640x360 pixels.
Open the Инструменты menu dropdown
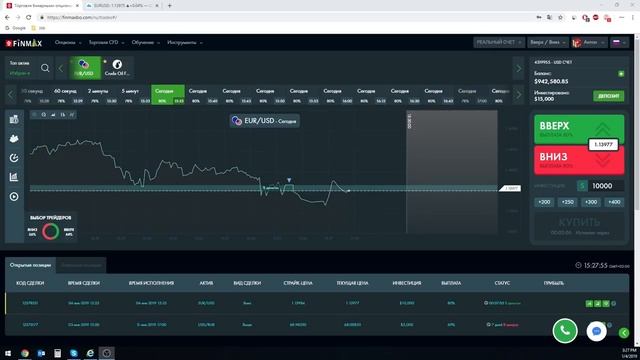pyautogui.click(x=184, y=42)
